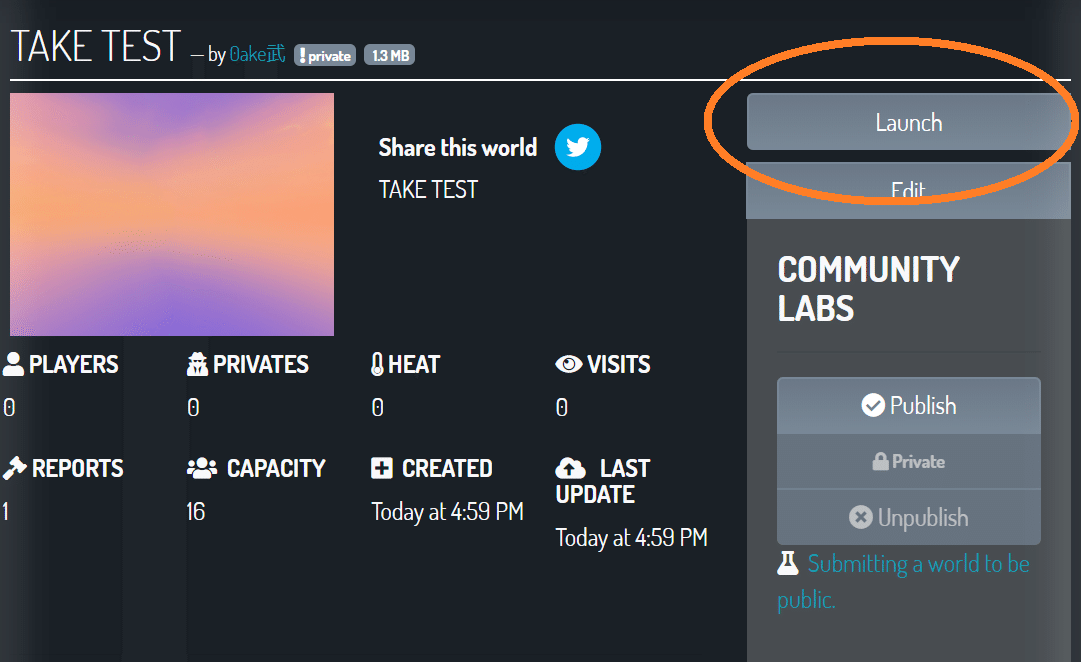
Task: Click the Created plus-square icon
Action: point(382,468)
